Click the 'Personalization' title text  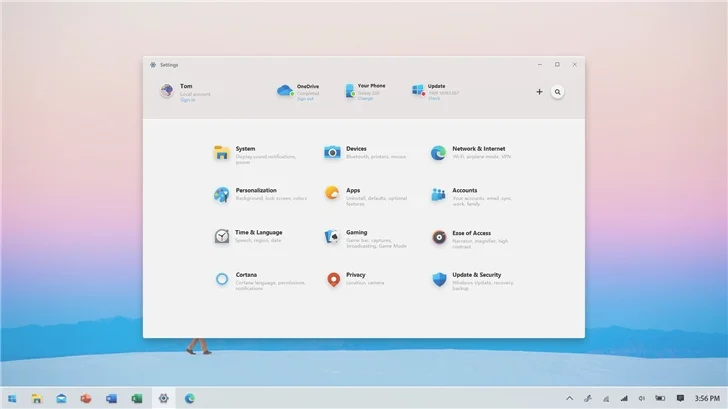click(256, 190)
